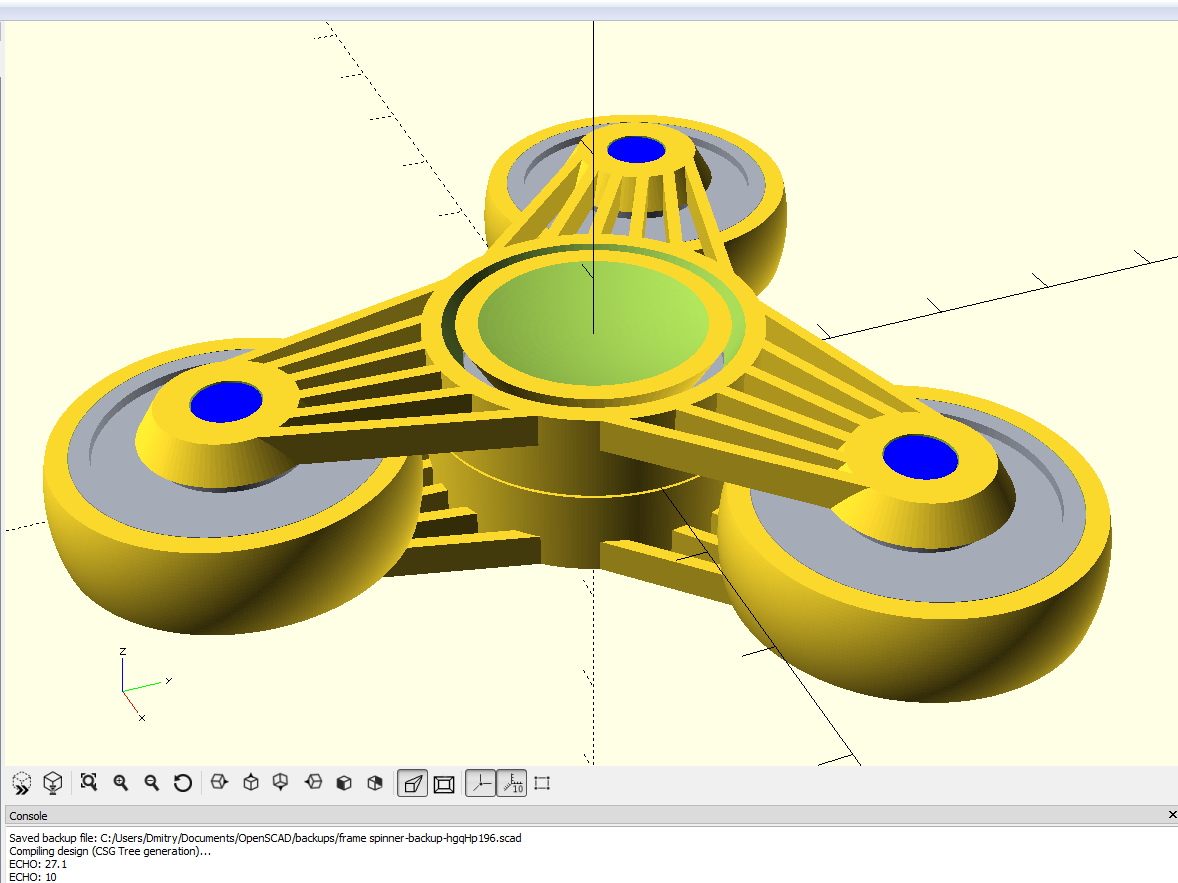Zoom out with the magnifier minus icon
1178x883 pixels.
(x=152, y=783)
